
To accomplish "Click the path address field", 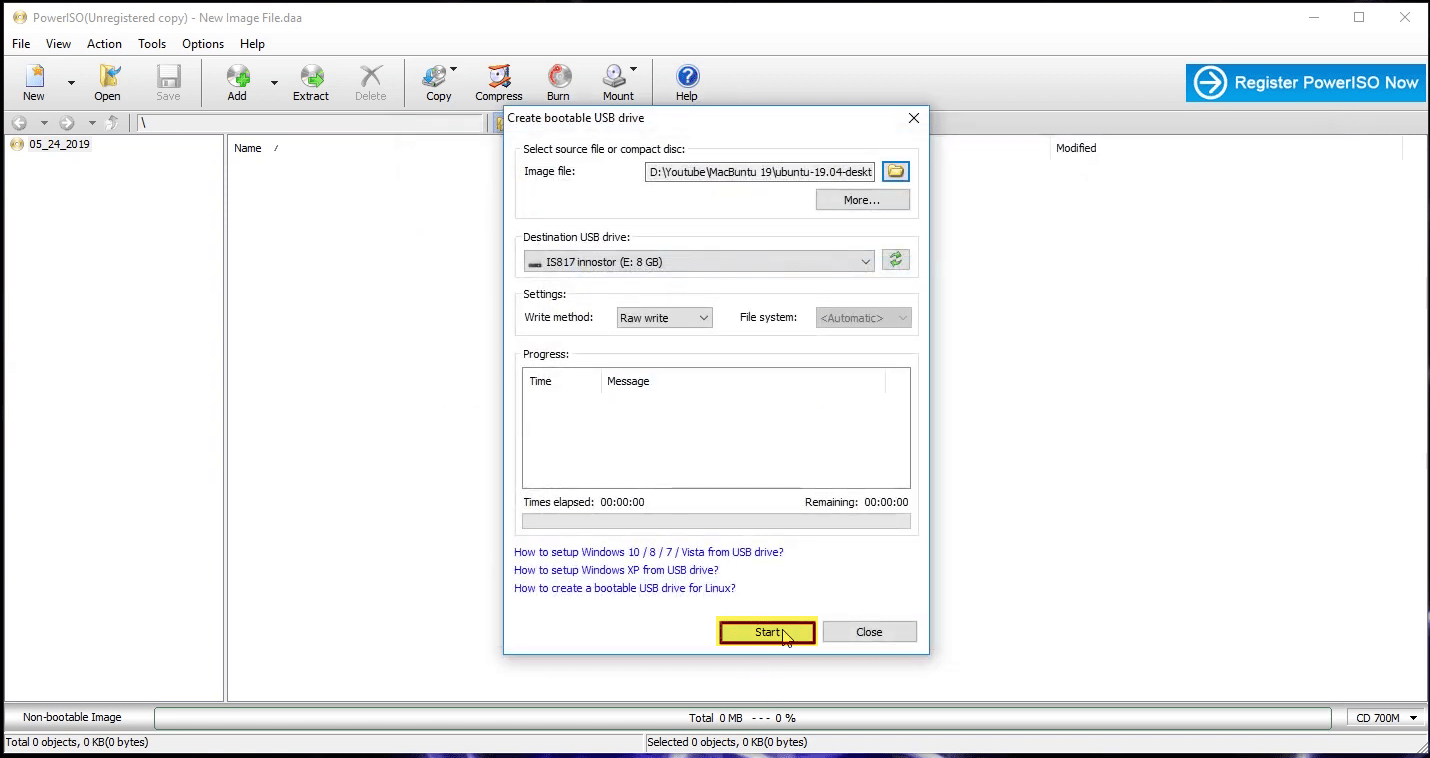I will pyautogui.click(x=310, y=123).
